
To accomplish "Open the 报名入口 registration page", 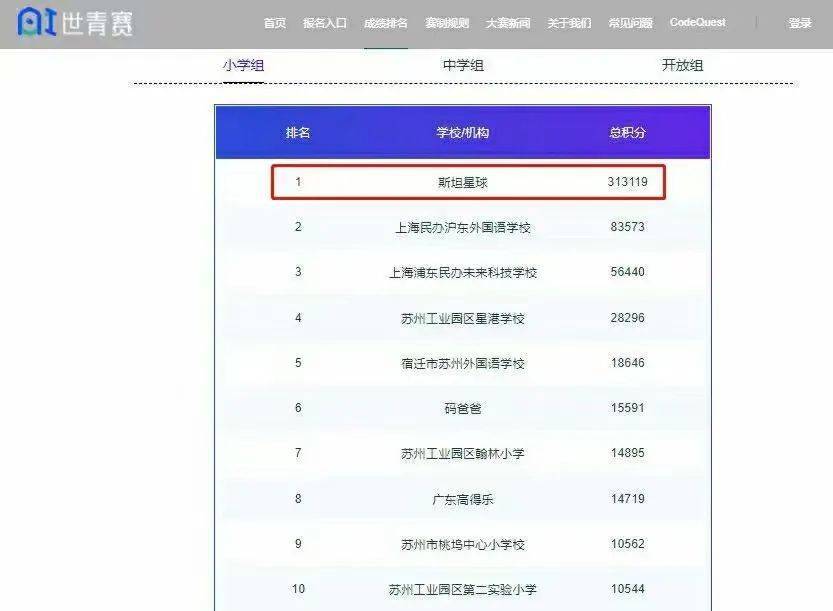I will [x=325, y=23].
